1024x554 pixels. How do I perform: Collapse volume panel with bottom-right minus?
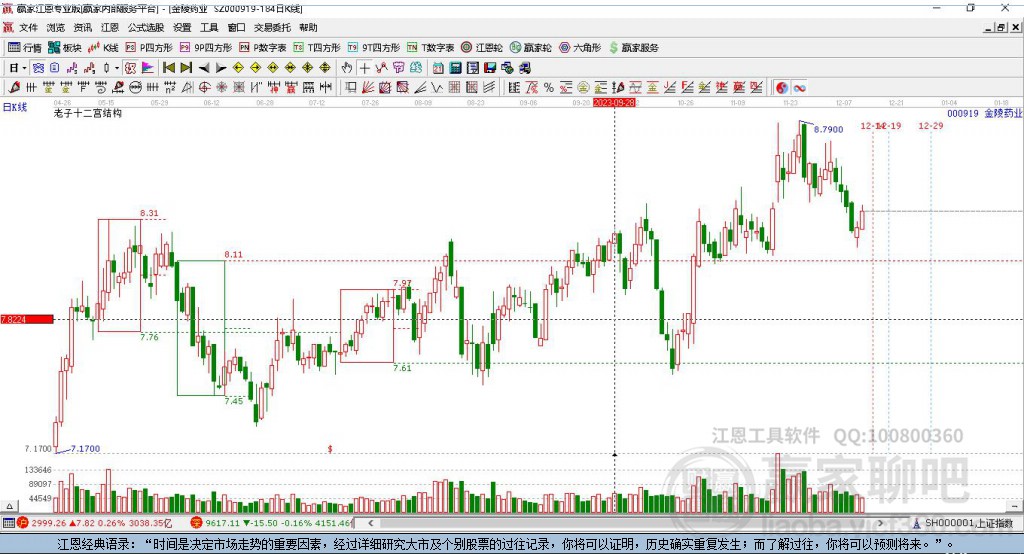[1015, 506]
